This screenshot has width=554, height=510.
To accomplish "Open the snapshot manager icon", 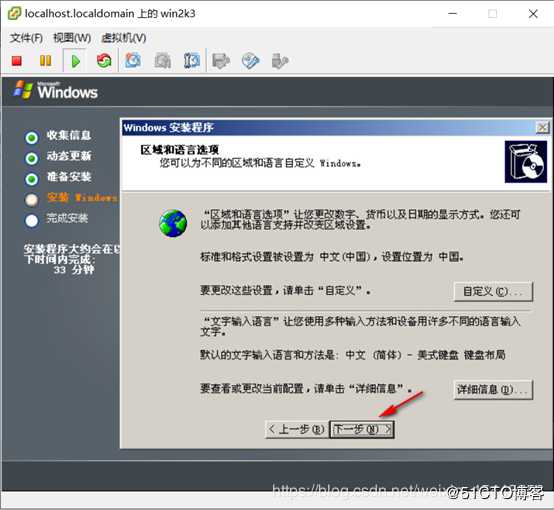I will (x=191, y=61).
